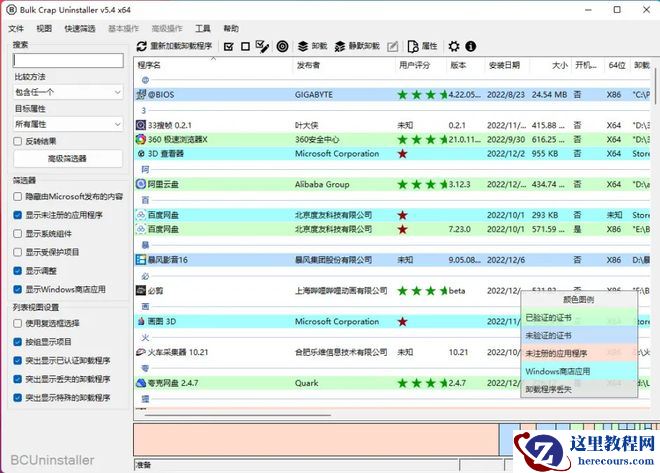Screen dimensions: 660x473
Task: Click the 火车采集器 app icon
Action: coord(141,352)
